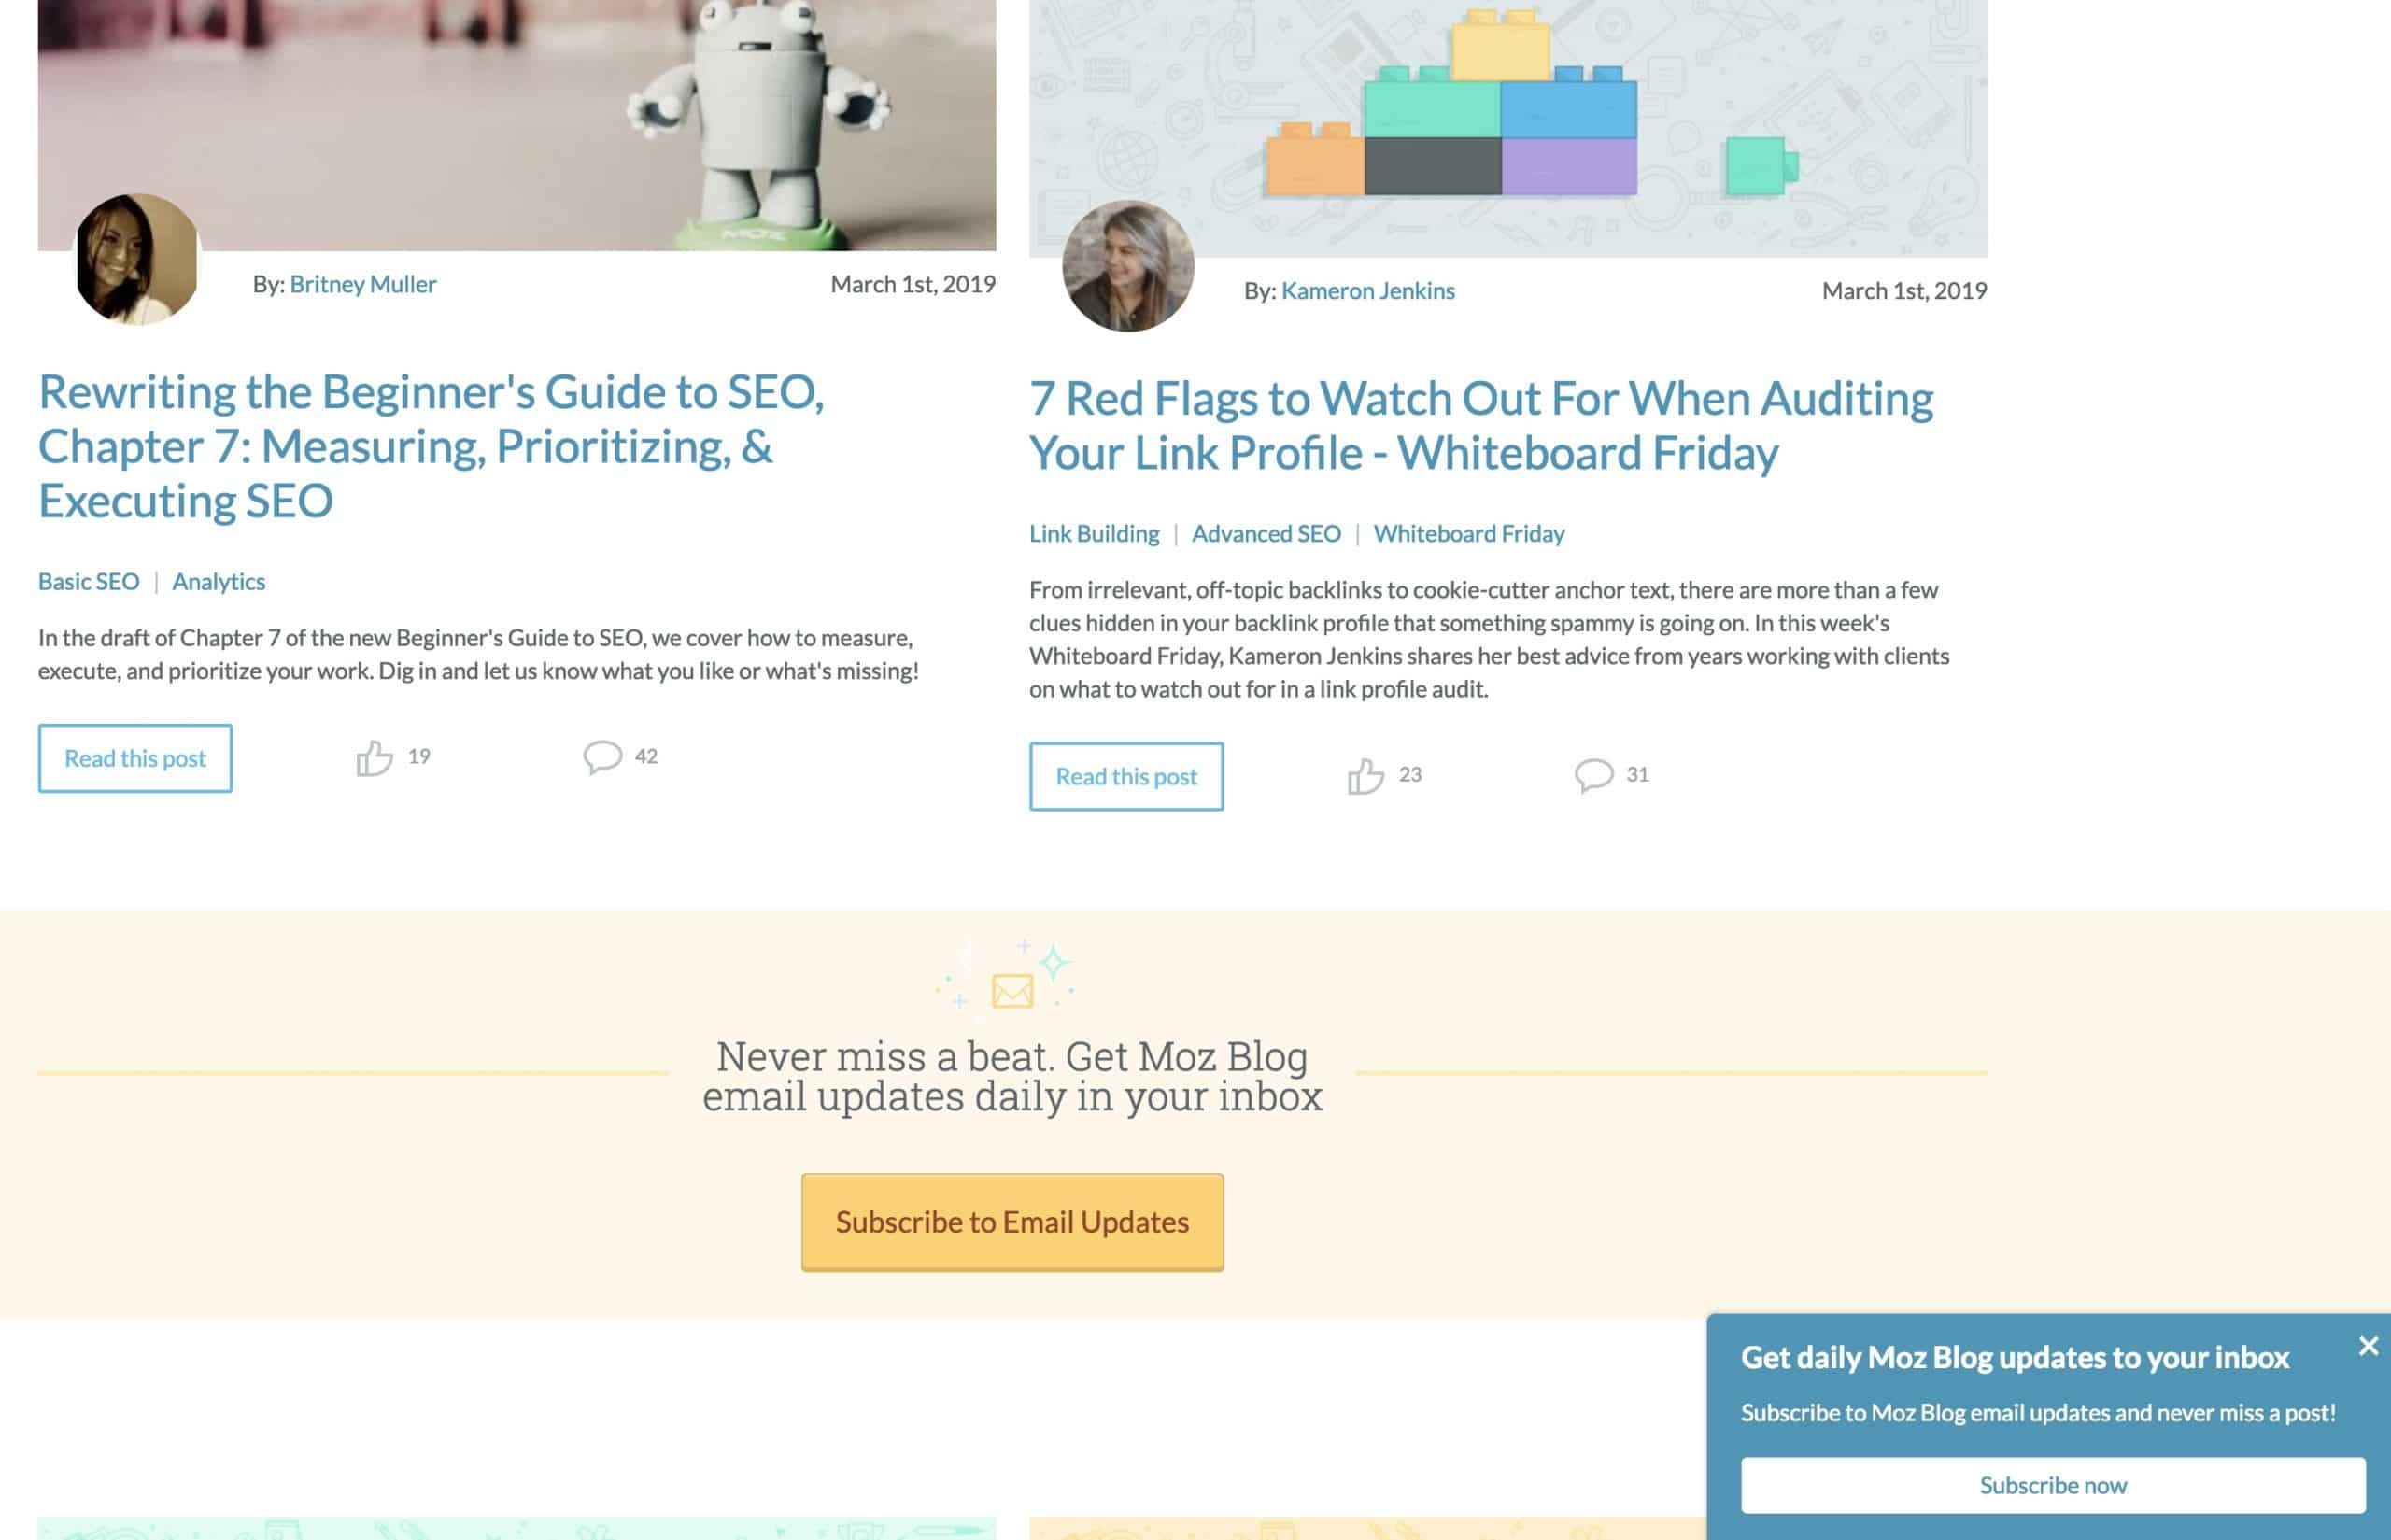Click the 'Analytics' category tag
The image size is (2391, 1540).
tap(218, 580)
